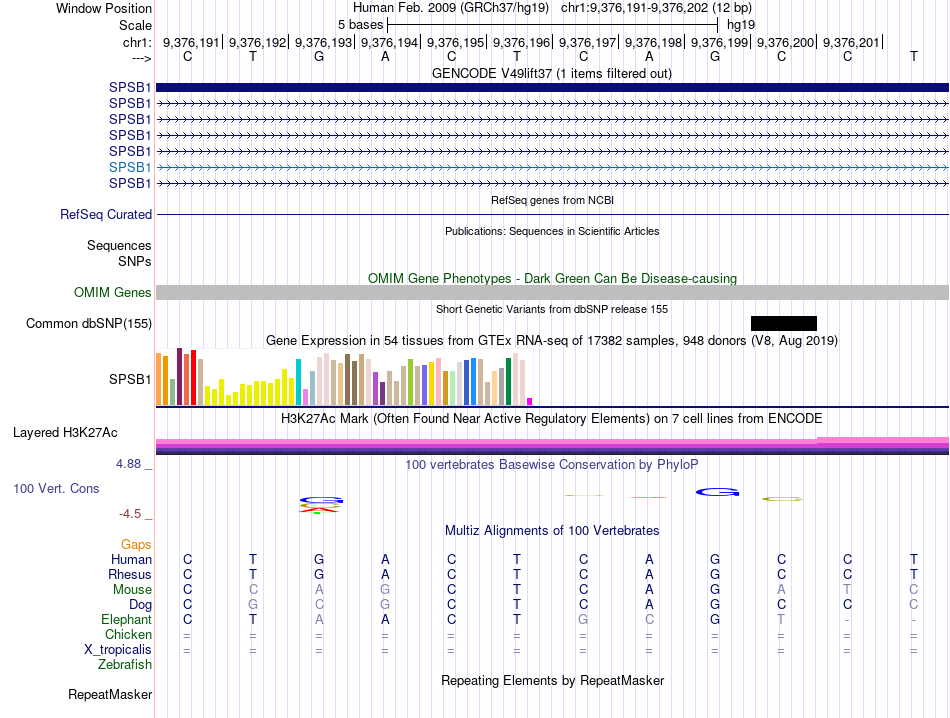This screenshot has height=718, width=950.
Task: Open RefSeq genes from NCBI title
Action: [x=552, y=200]
